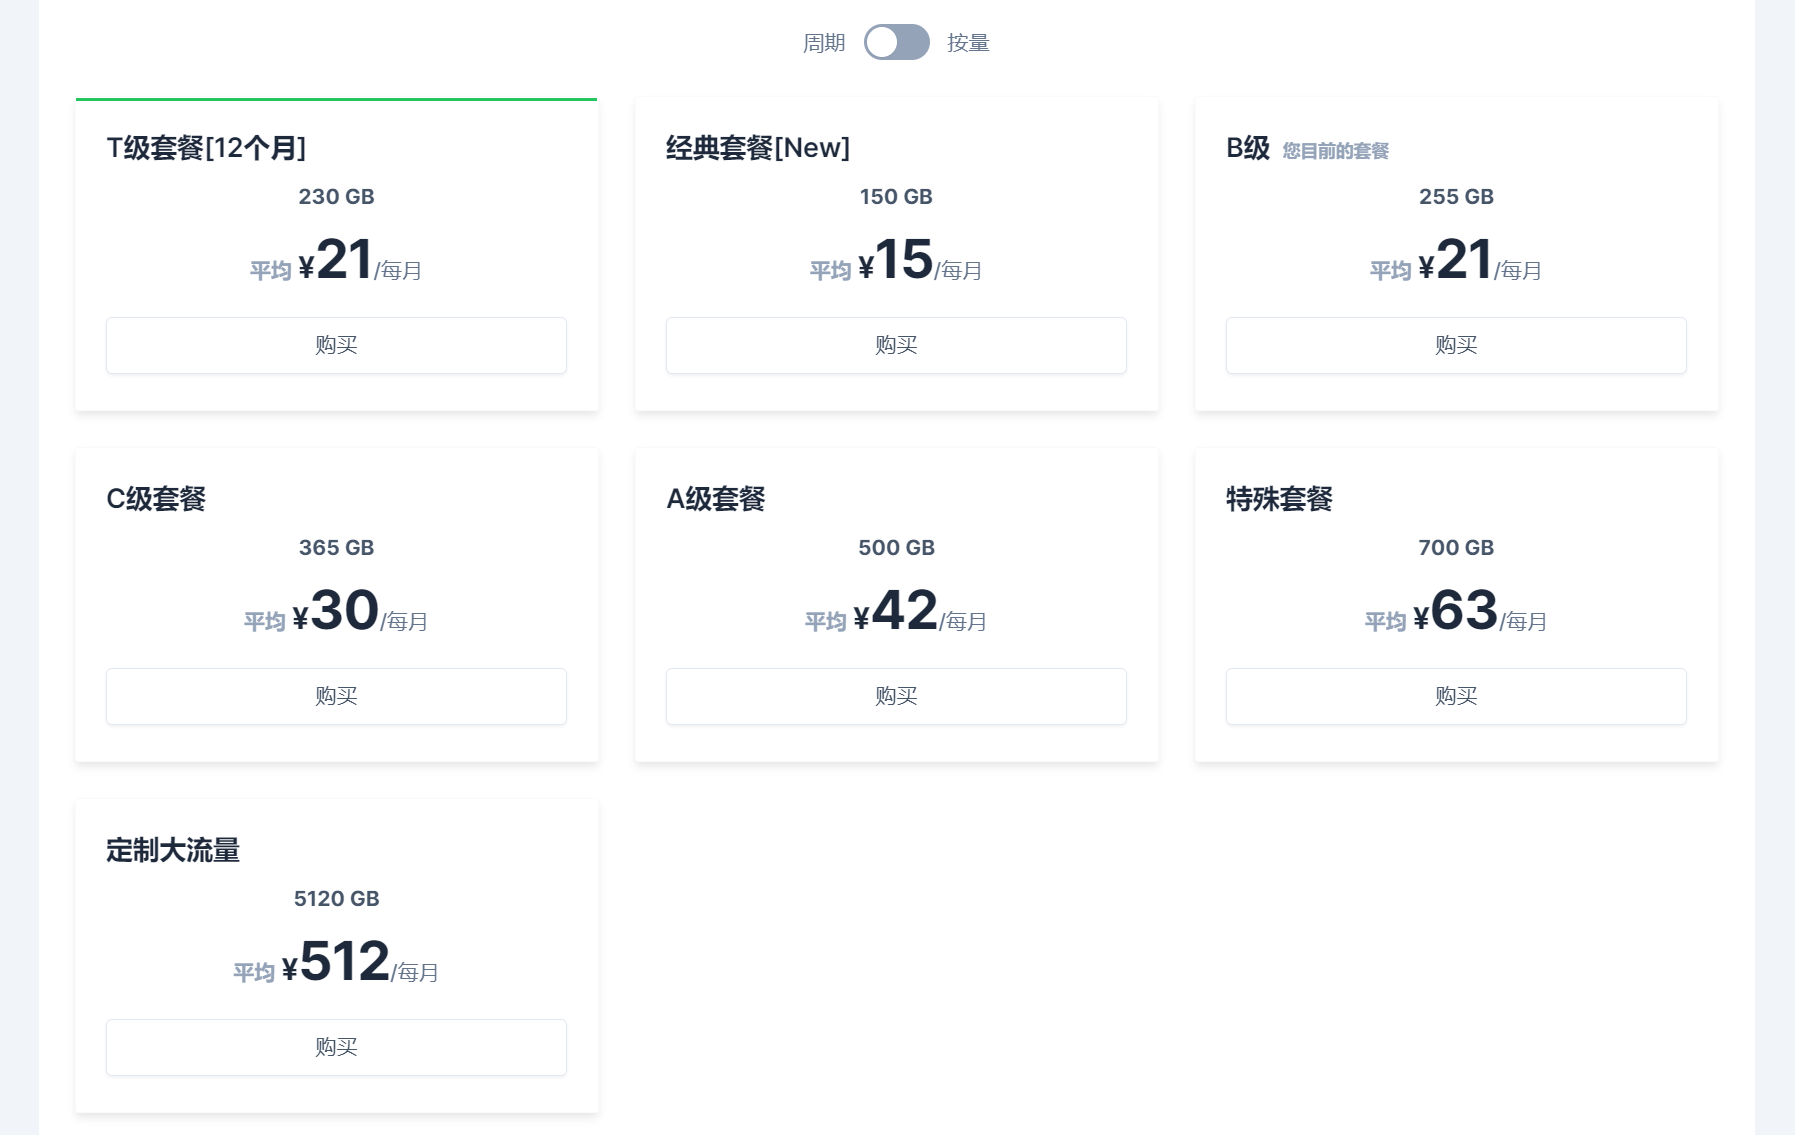Click the 特殊套餐 card title
1795x1135 pixels.
pyautogui.click(x=1279, y=499)
